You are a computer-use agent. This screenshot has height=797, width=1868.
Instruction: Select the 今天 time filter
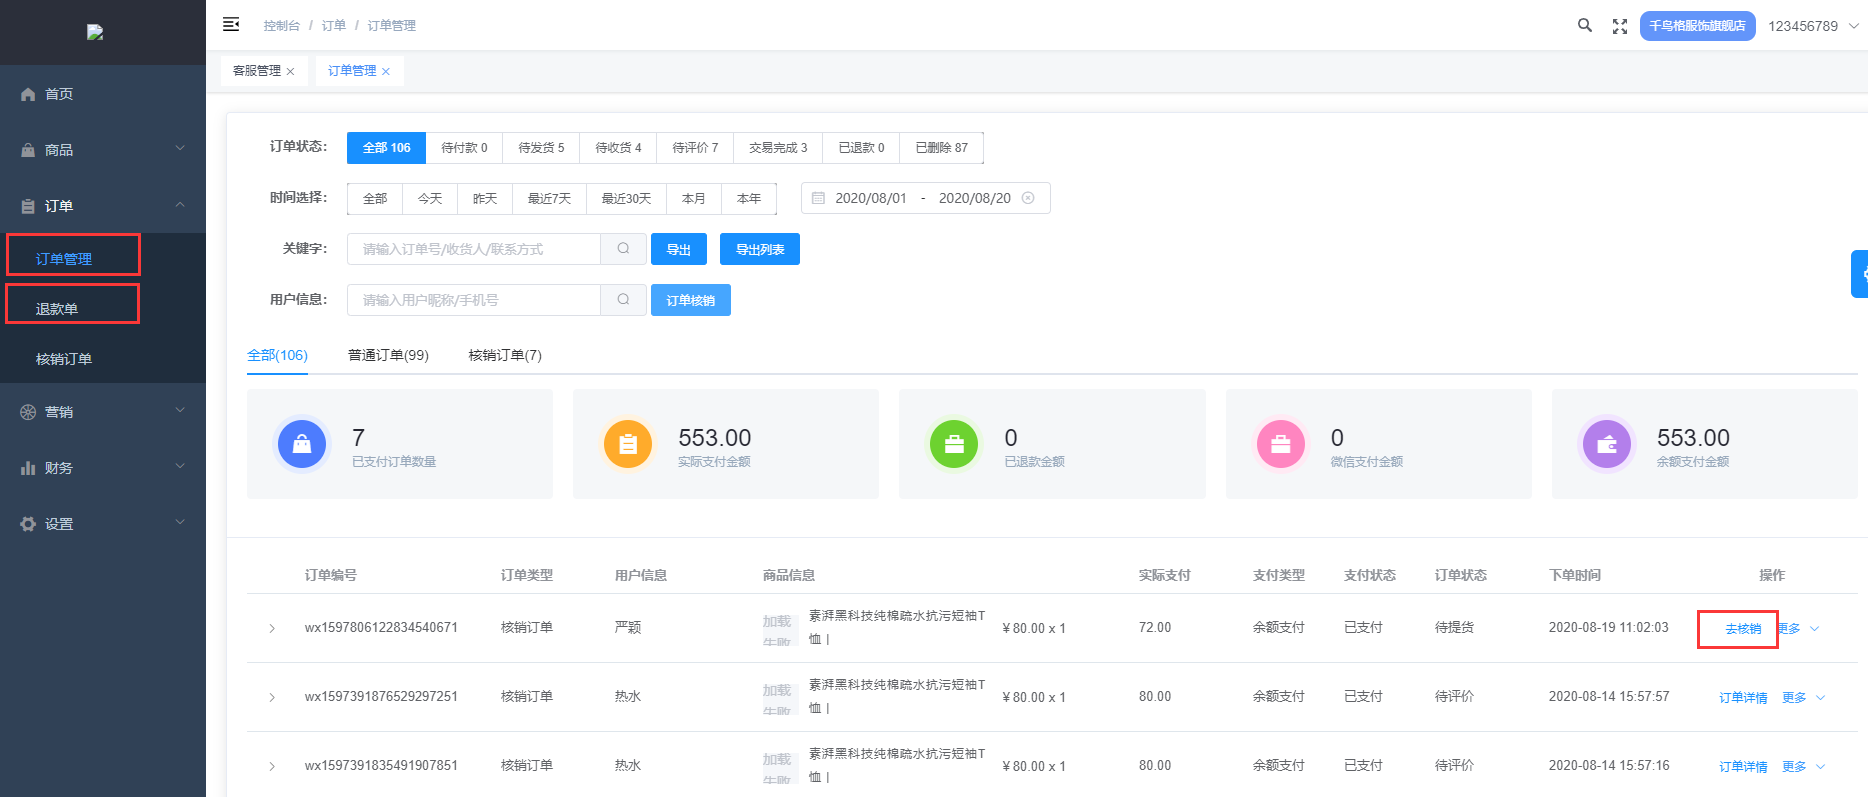tap(430, 198)
